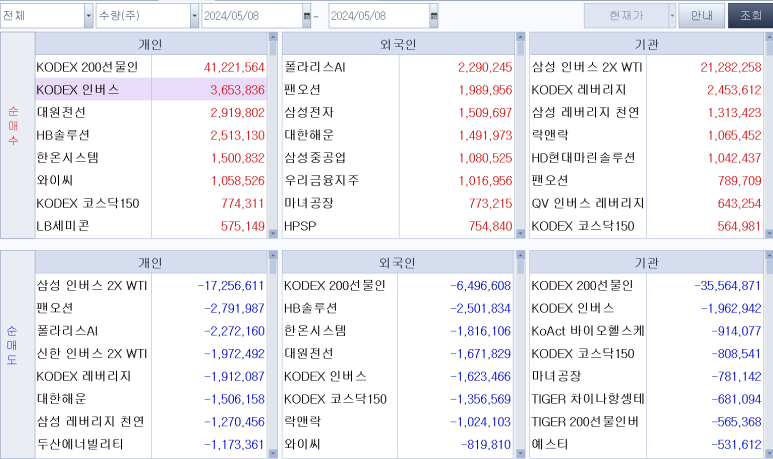Select 신한 인버스 2X WTI row
The width and height of the screenshot is (773, 459).
[x=151, y=353]
